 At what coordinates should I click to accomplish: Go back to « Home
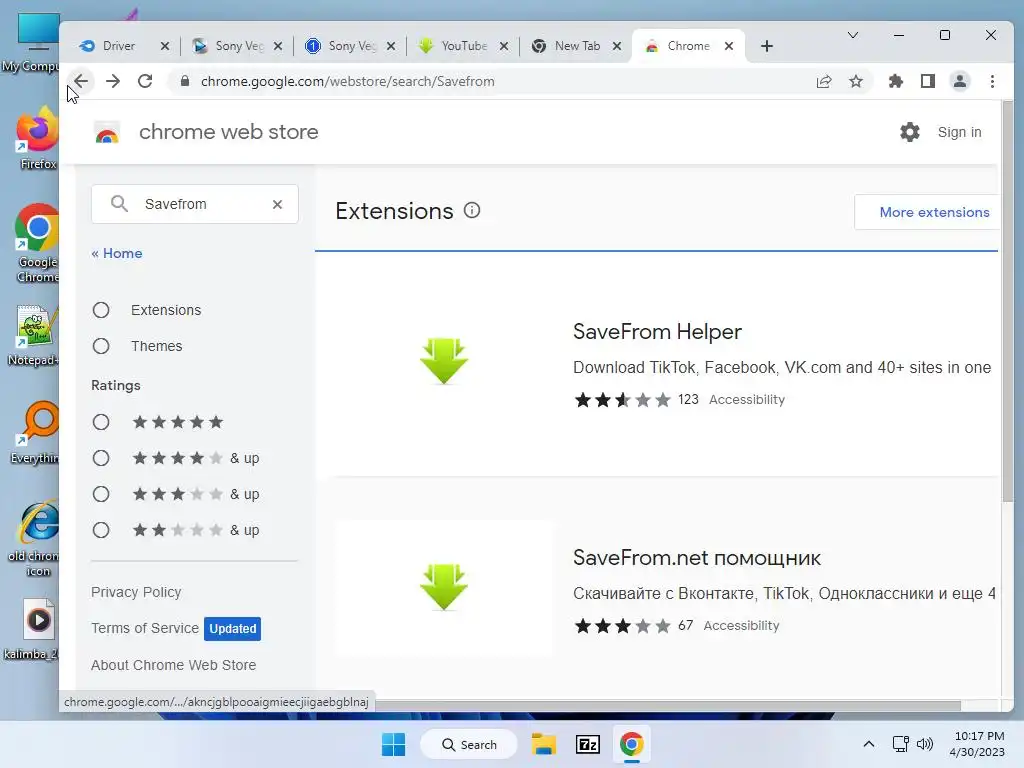tap(117, 253)
